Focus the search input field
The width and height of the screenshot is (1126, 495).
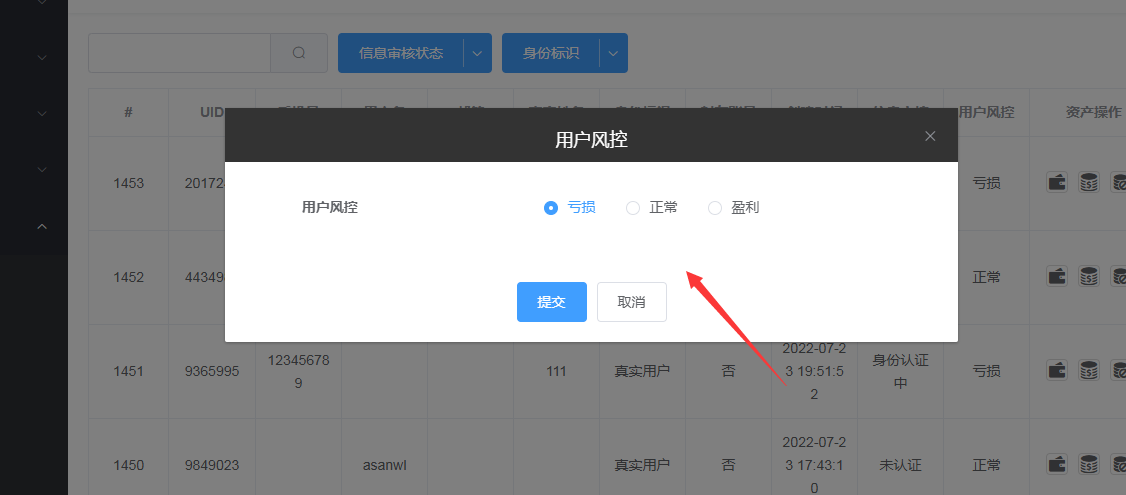[x=179, y=53]
